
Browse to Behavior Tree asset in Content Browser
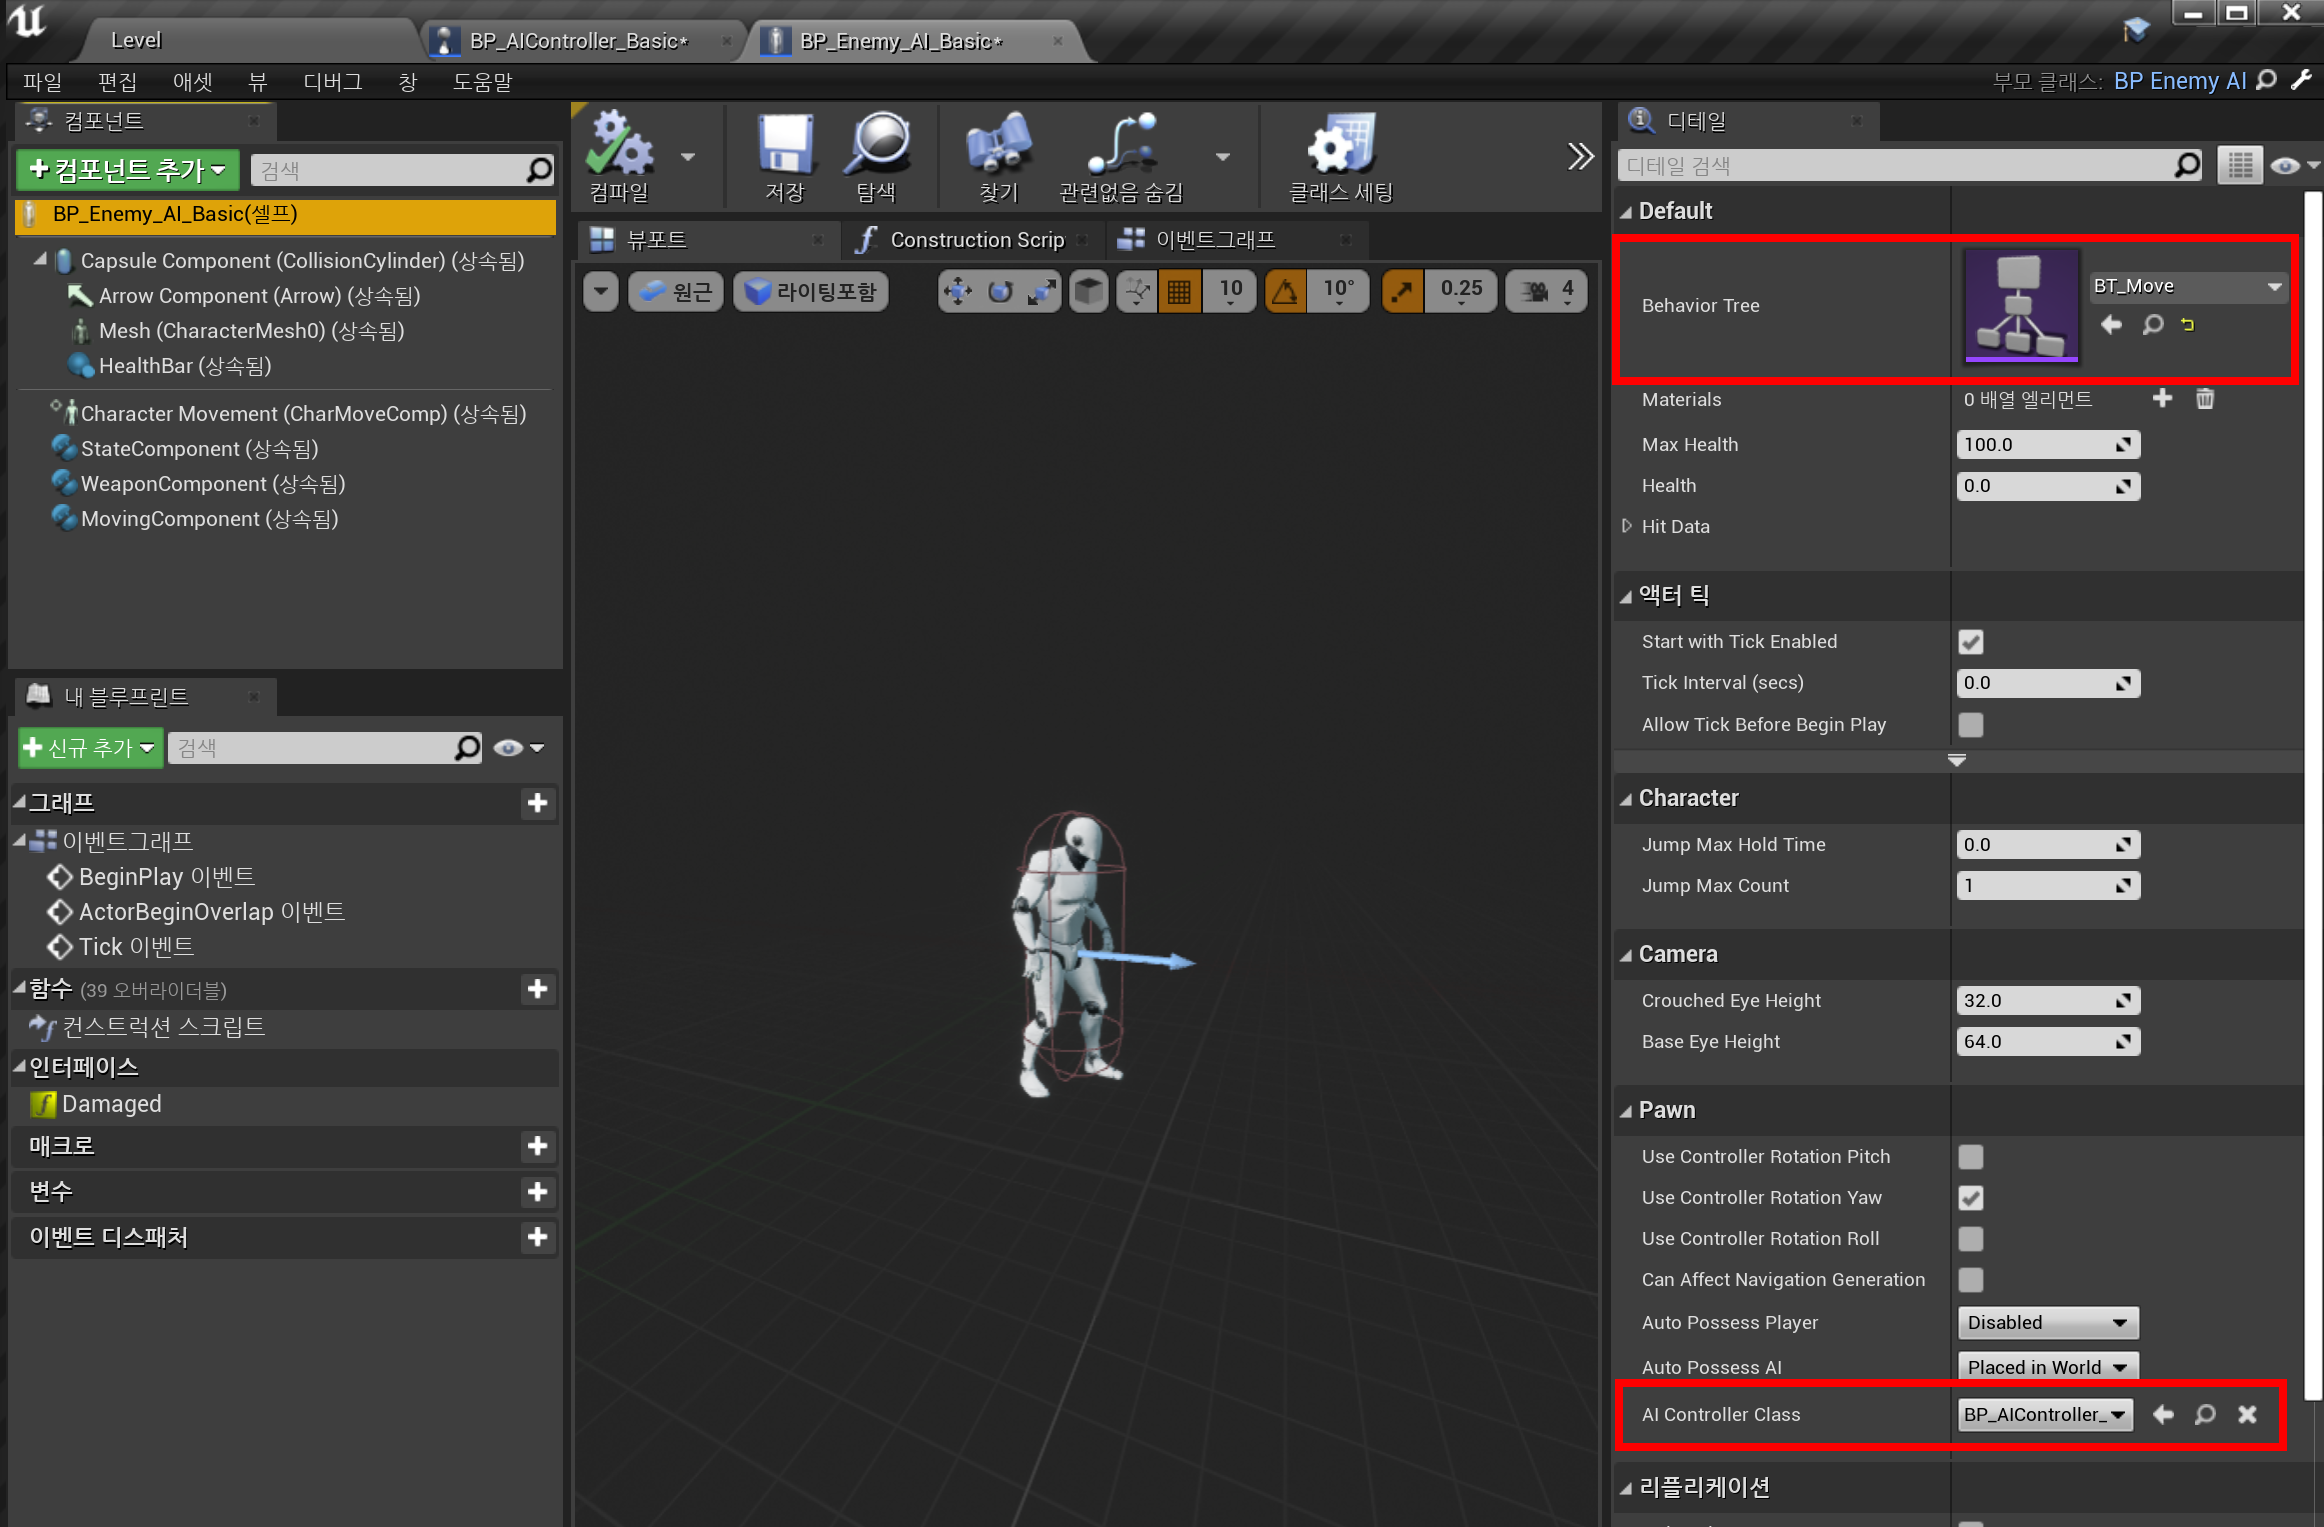(x=2153, y=325)
